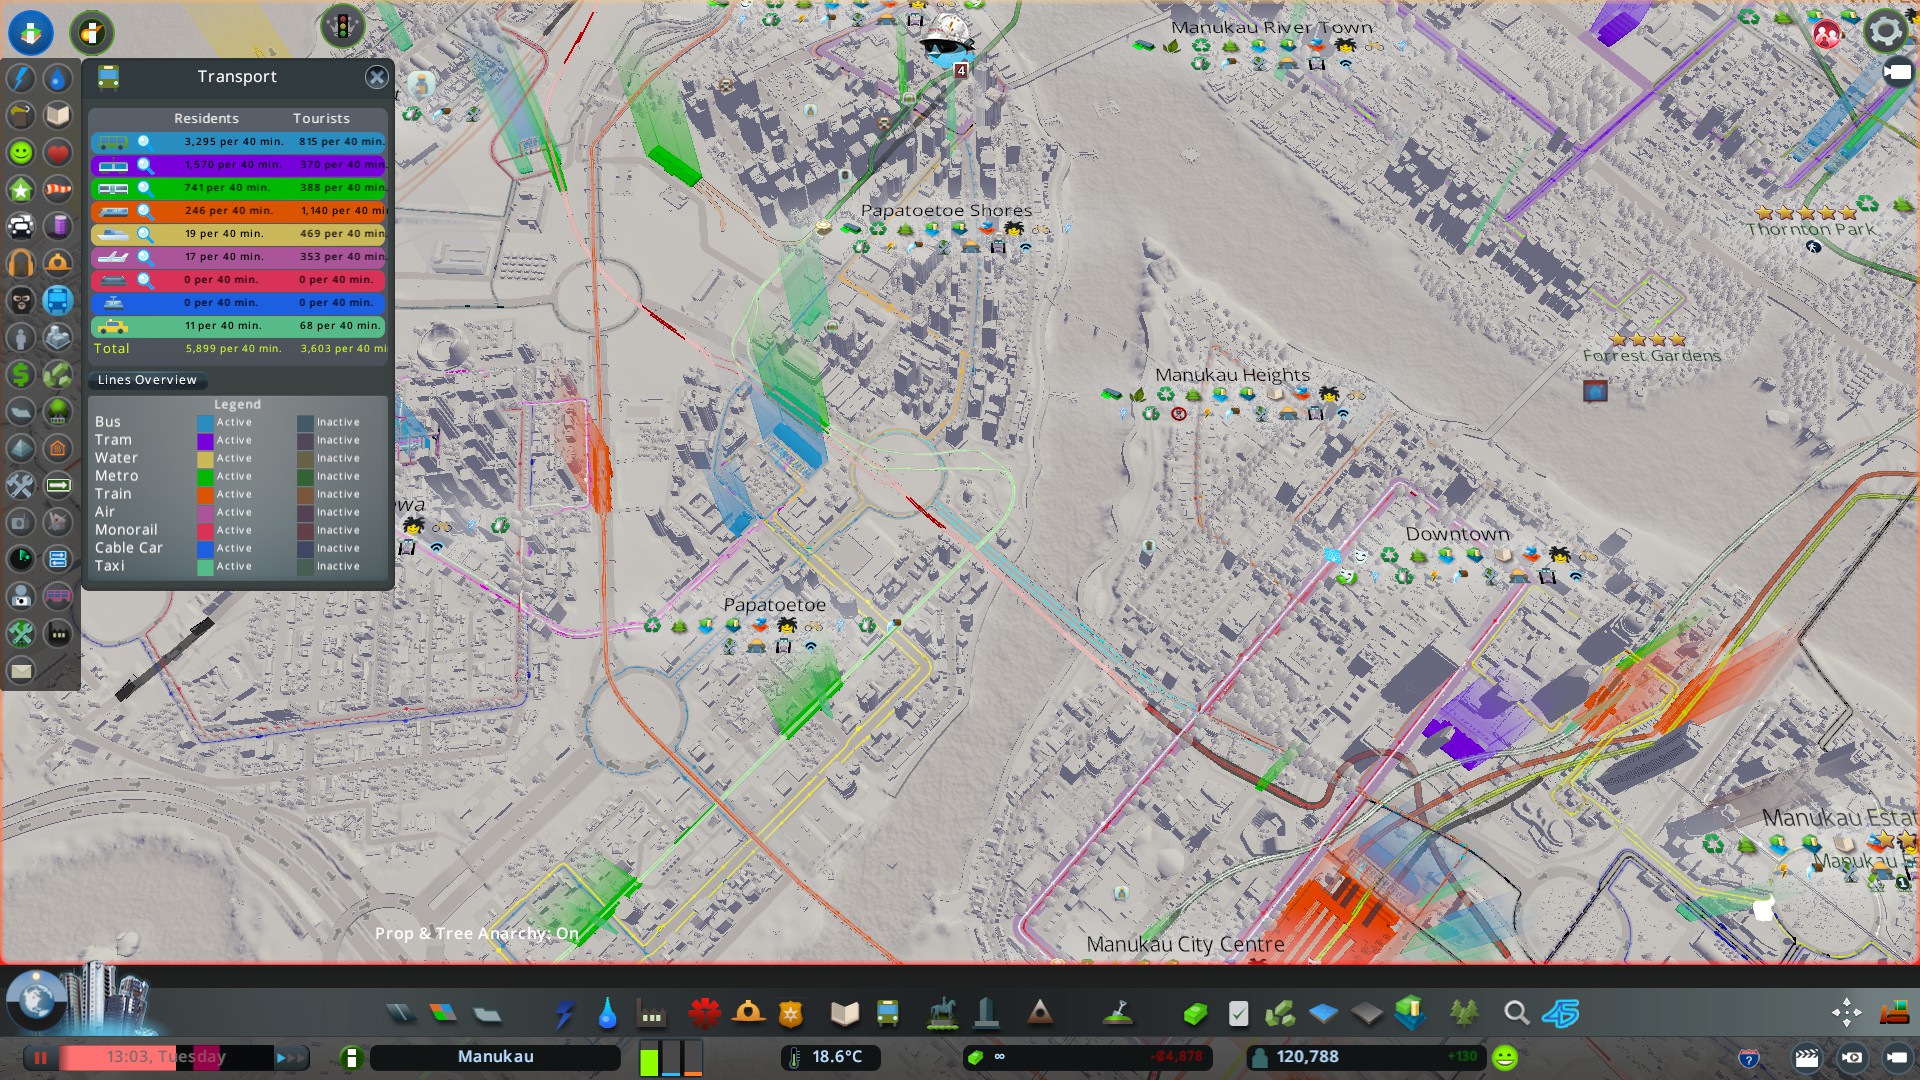Click the Happiness info view icon
The width and height of the screenshot is (1920, 1080).
(x=21, y=152)
